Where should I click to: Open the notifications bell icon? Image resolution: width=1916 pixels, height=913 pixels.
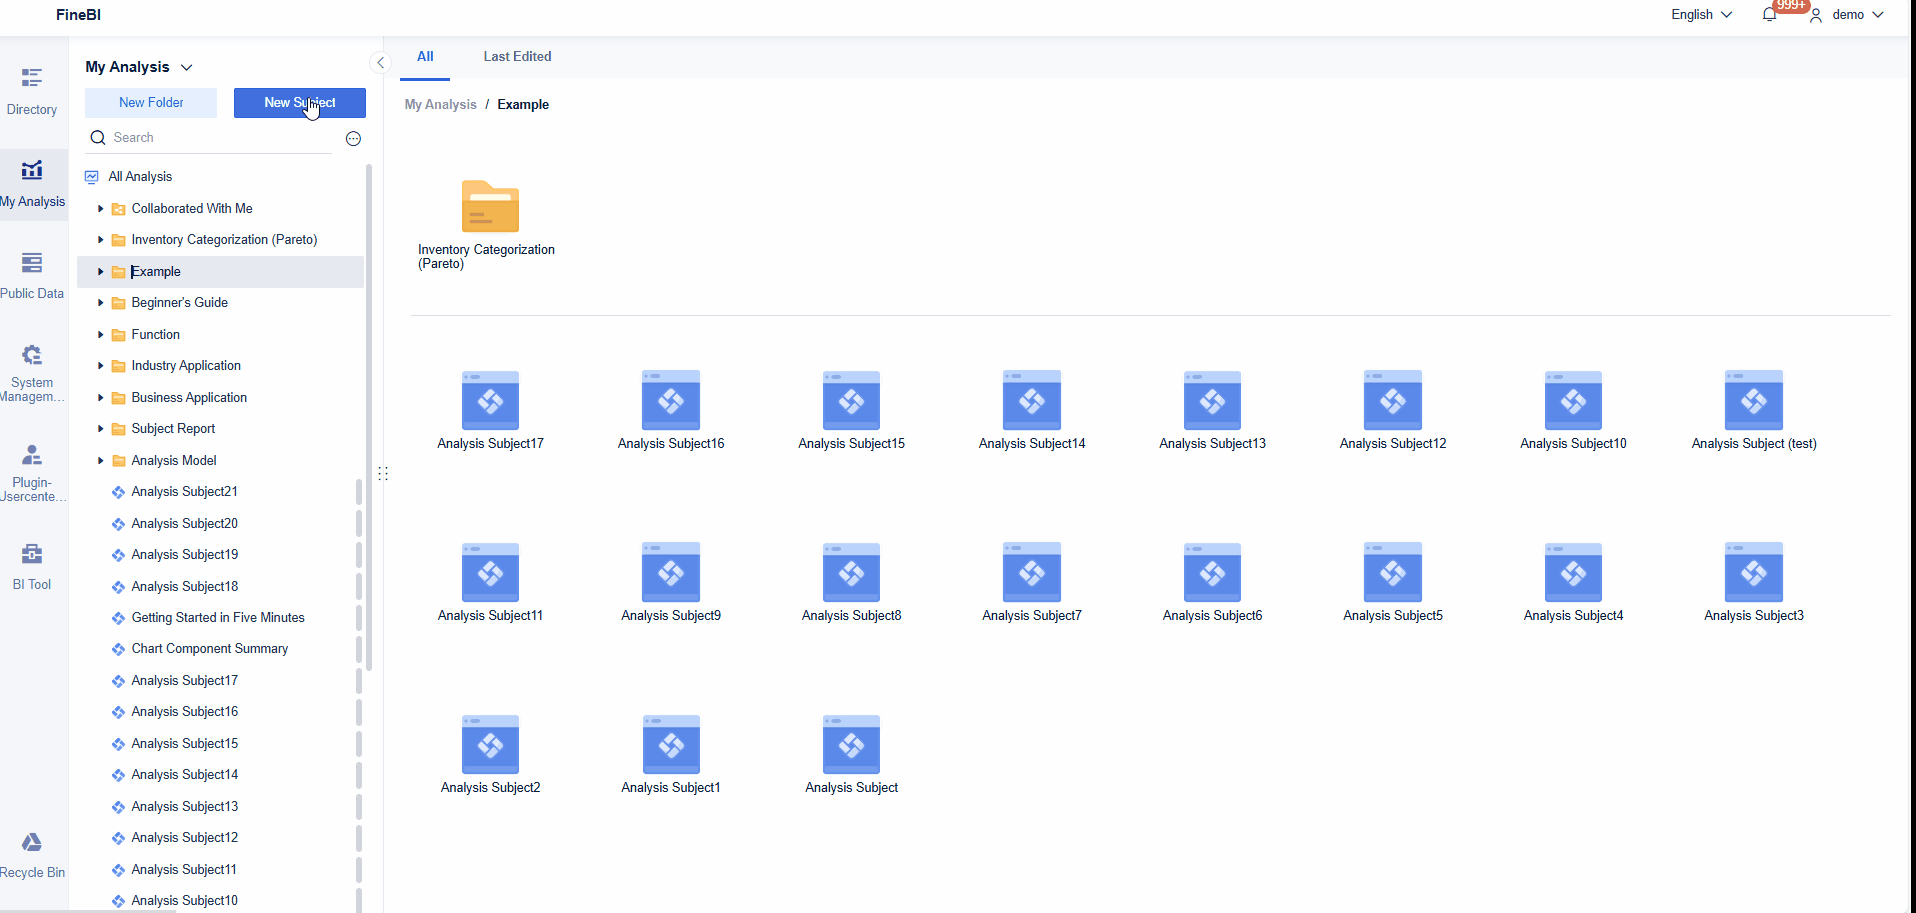click(x=1769, y=15)
